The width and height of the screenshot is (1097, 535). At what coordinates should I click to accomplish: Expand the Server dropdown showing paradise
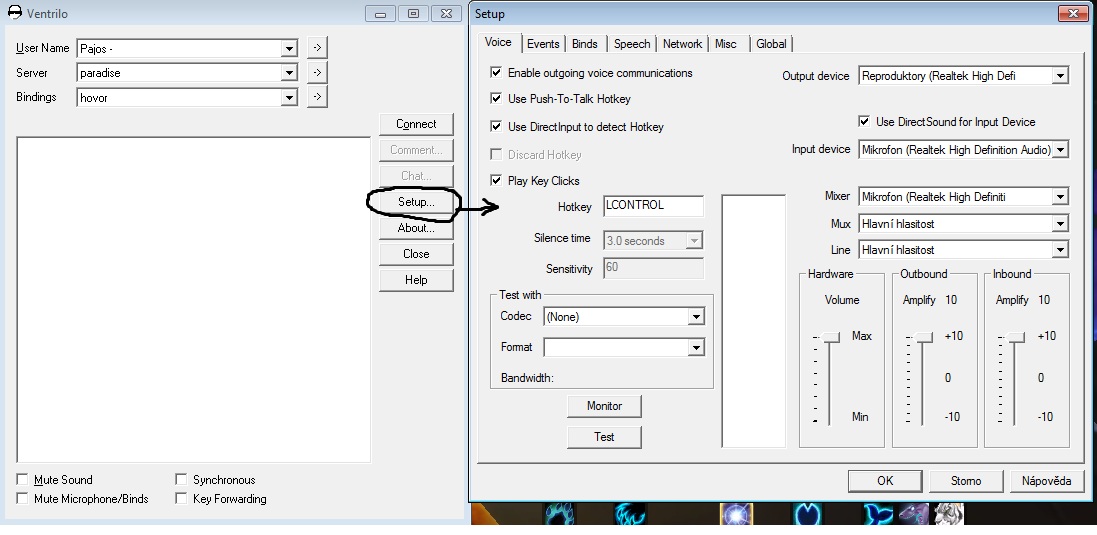click(x=289, y=73)
